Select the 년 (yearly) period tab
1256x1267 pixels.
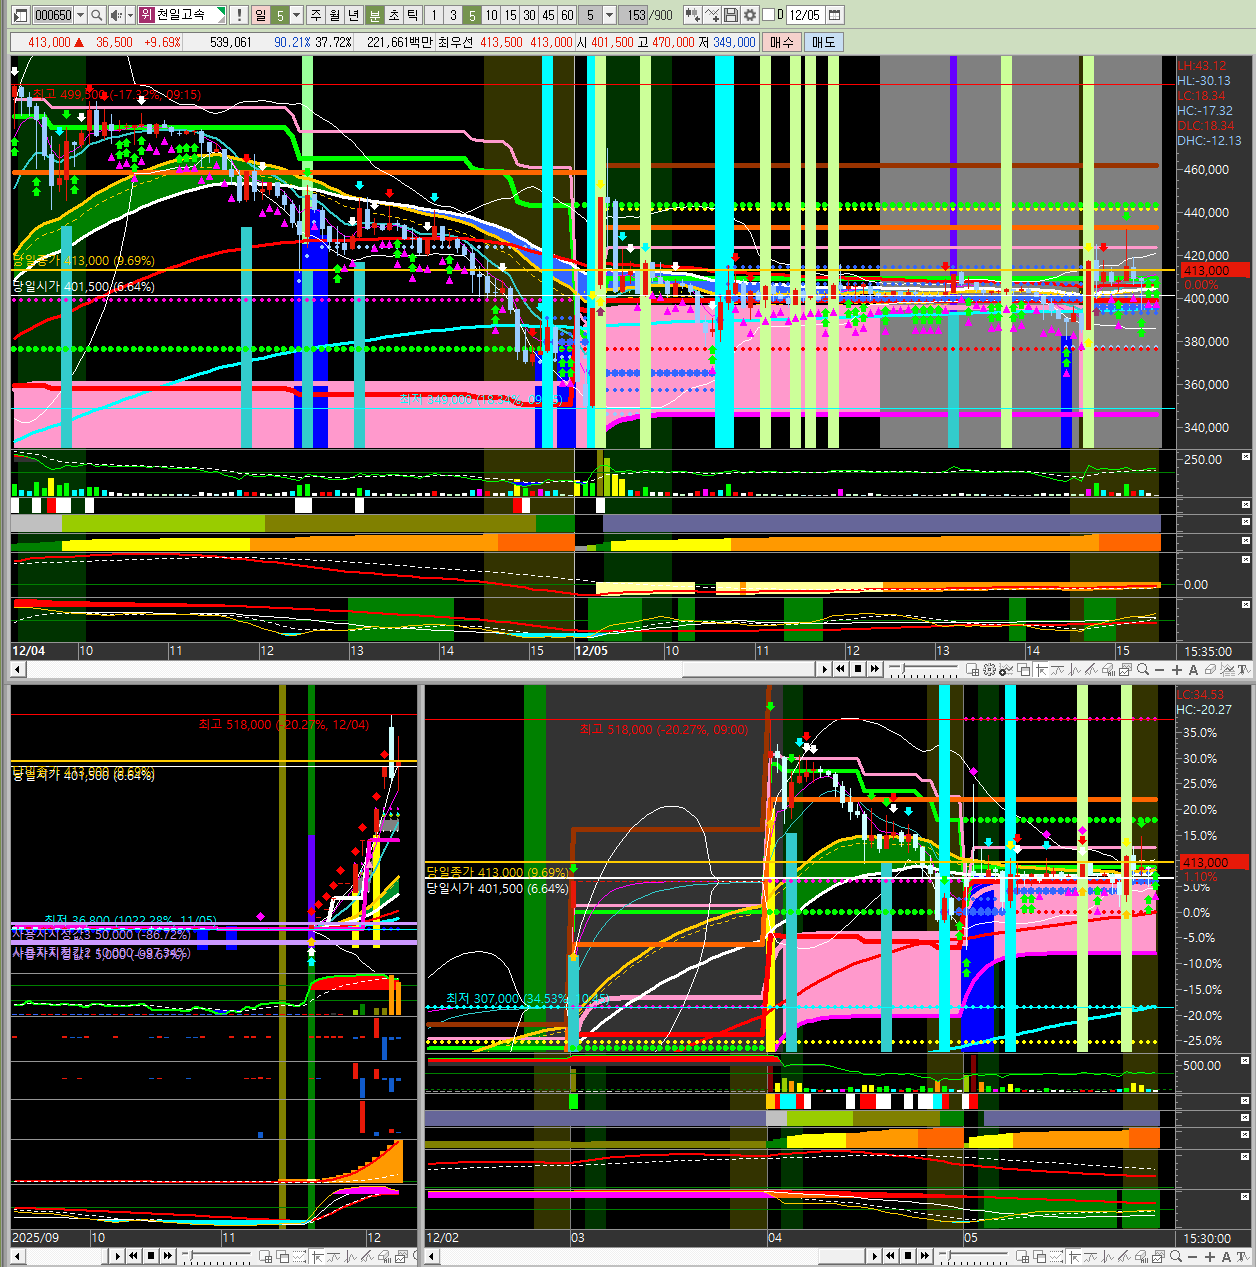click(353, 15)
